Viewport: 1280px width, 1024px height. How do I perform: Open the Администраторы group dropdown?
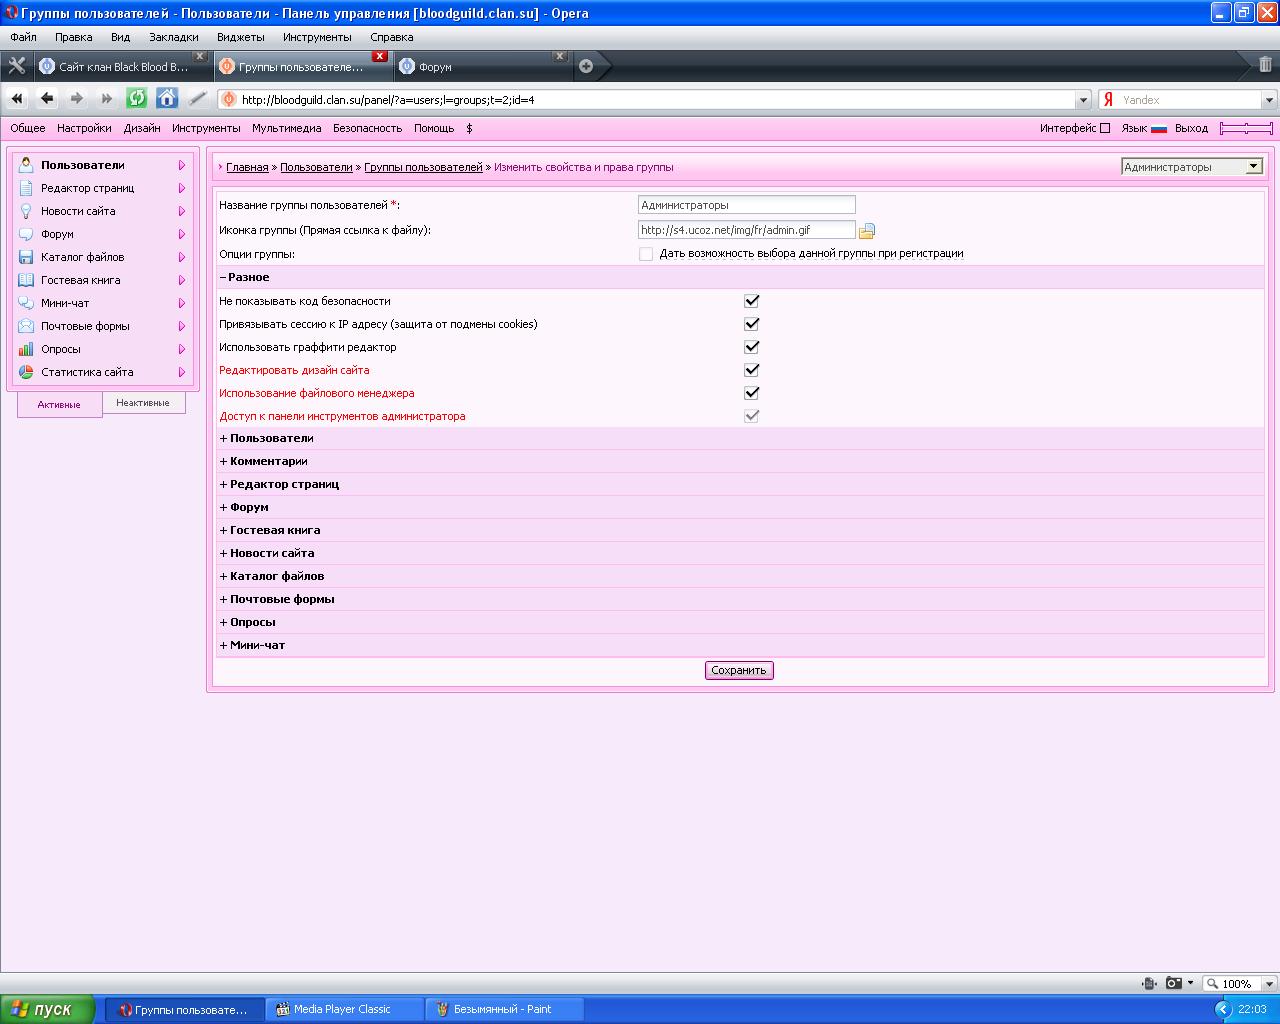[x=1192, y=167]
